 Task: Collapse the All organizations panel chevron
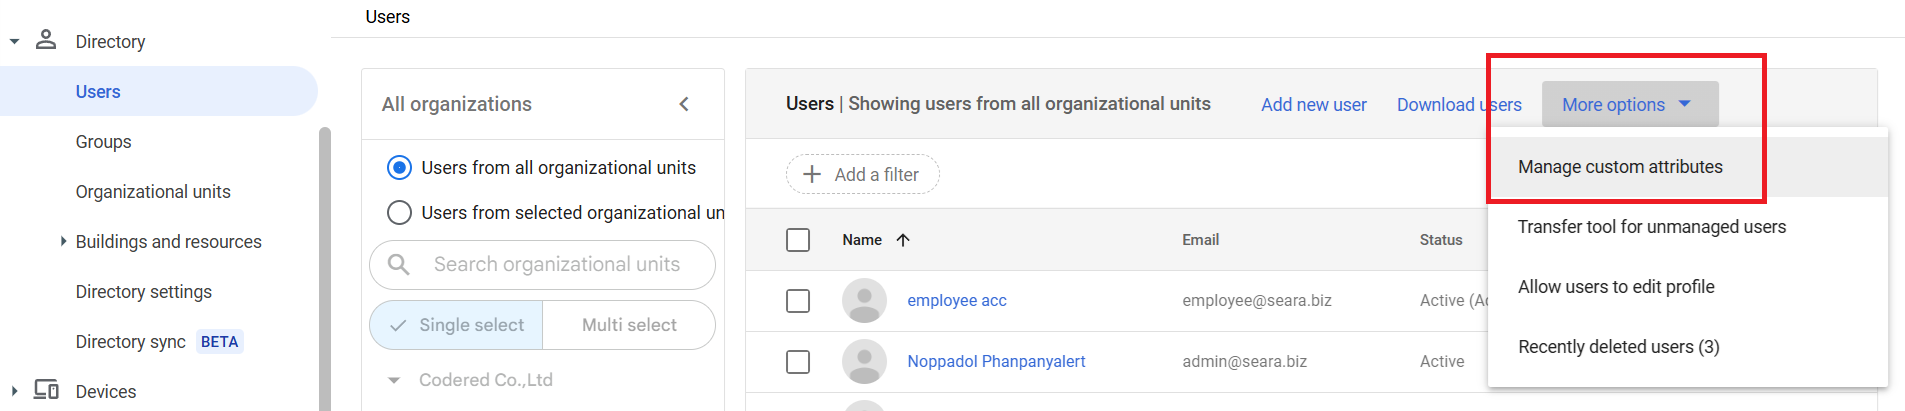(684, 104)
